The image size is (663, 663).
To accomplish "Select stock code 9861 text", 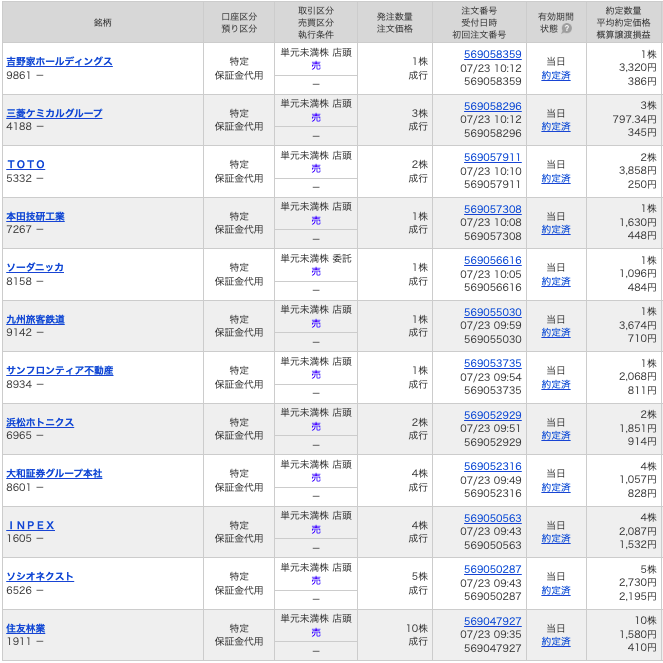I will click(19, 75).
